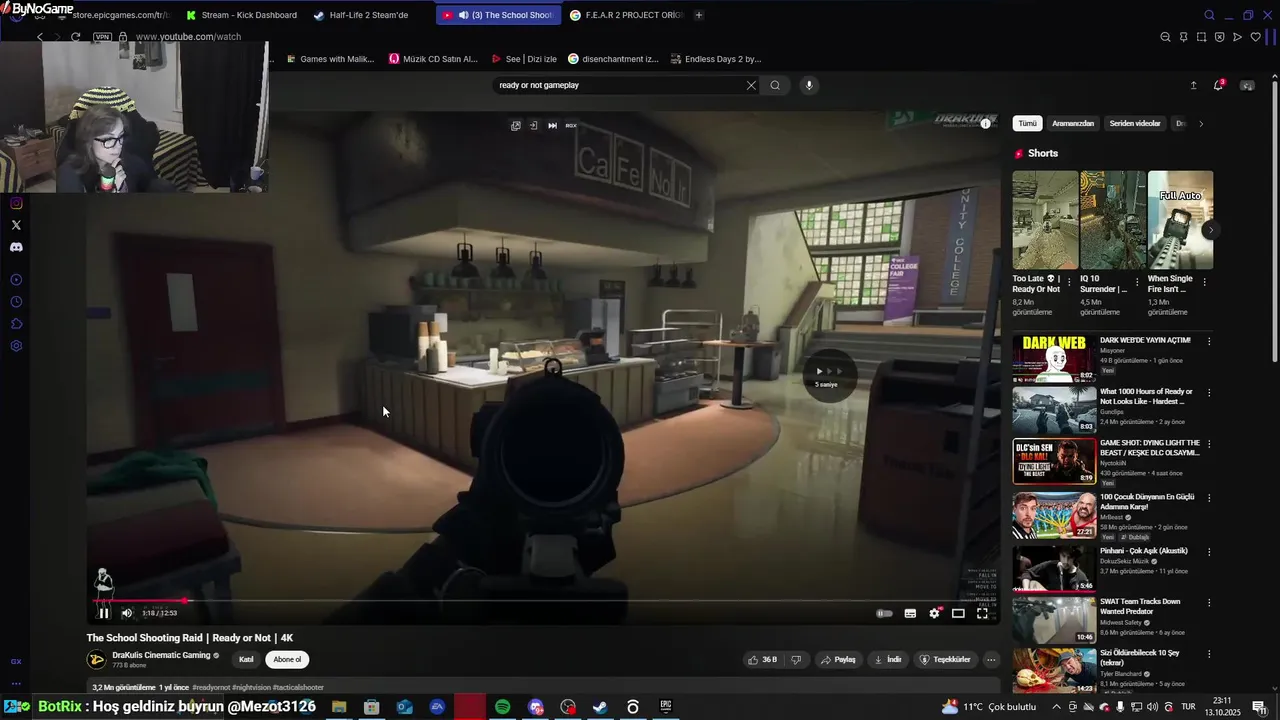Open Spotify from the taskbar
This screenshot has height=720, width=1280.
[x=502, y=707]
